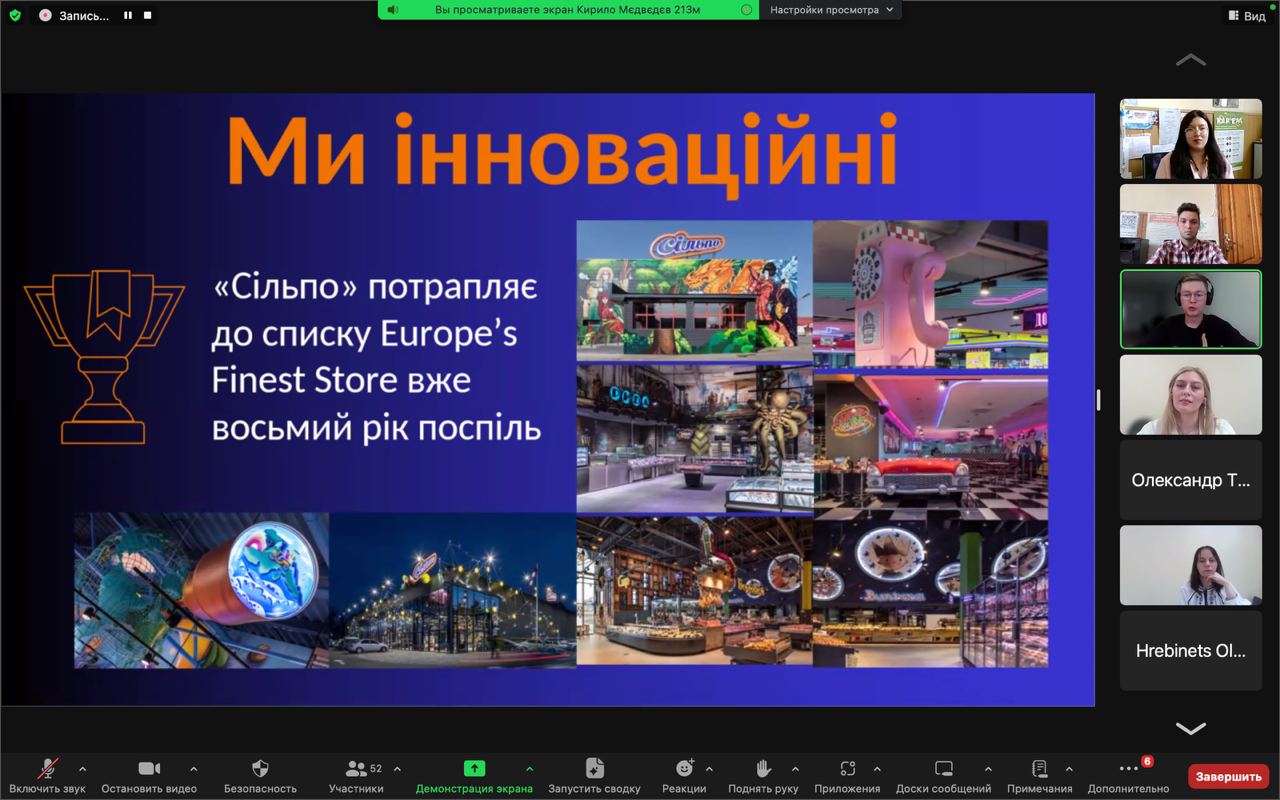
Task: Expand the Настройки просмотра dropdown
Action: click(830, 10)
